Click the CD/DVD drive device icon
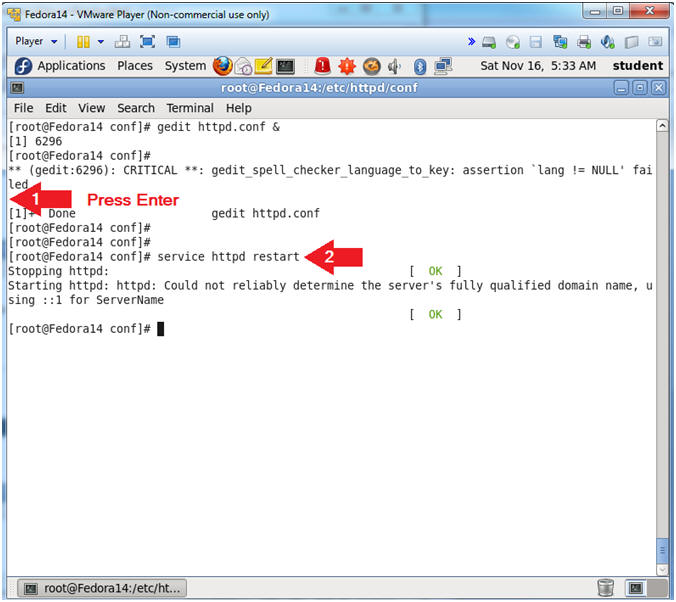This screenshot has height=602, width=676. click(513, 42)
